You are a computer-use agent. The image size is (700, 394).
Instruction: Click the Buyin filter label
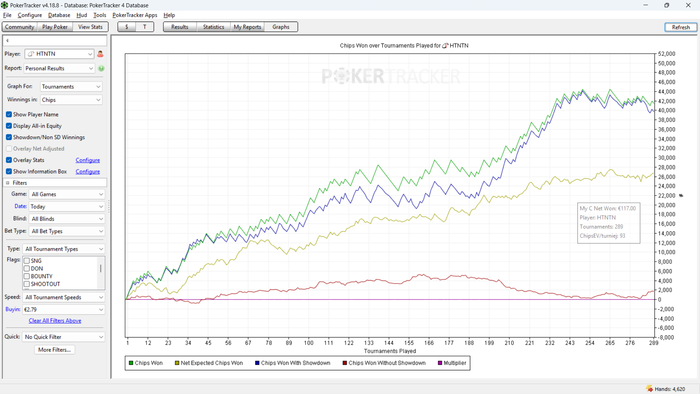(x=12, y=309)
